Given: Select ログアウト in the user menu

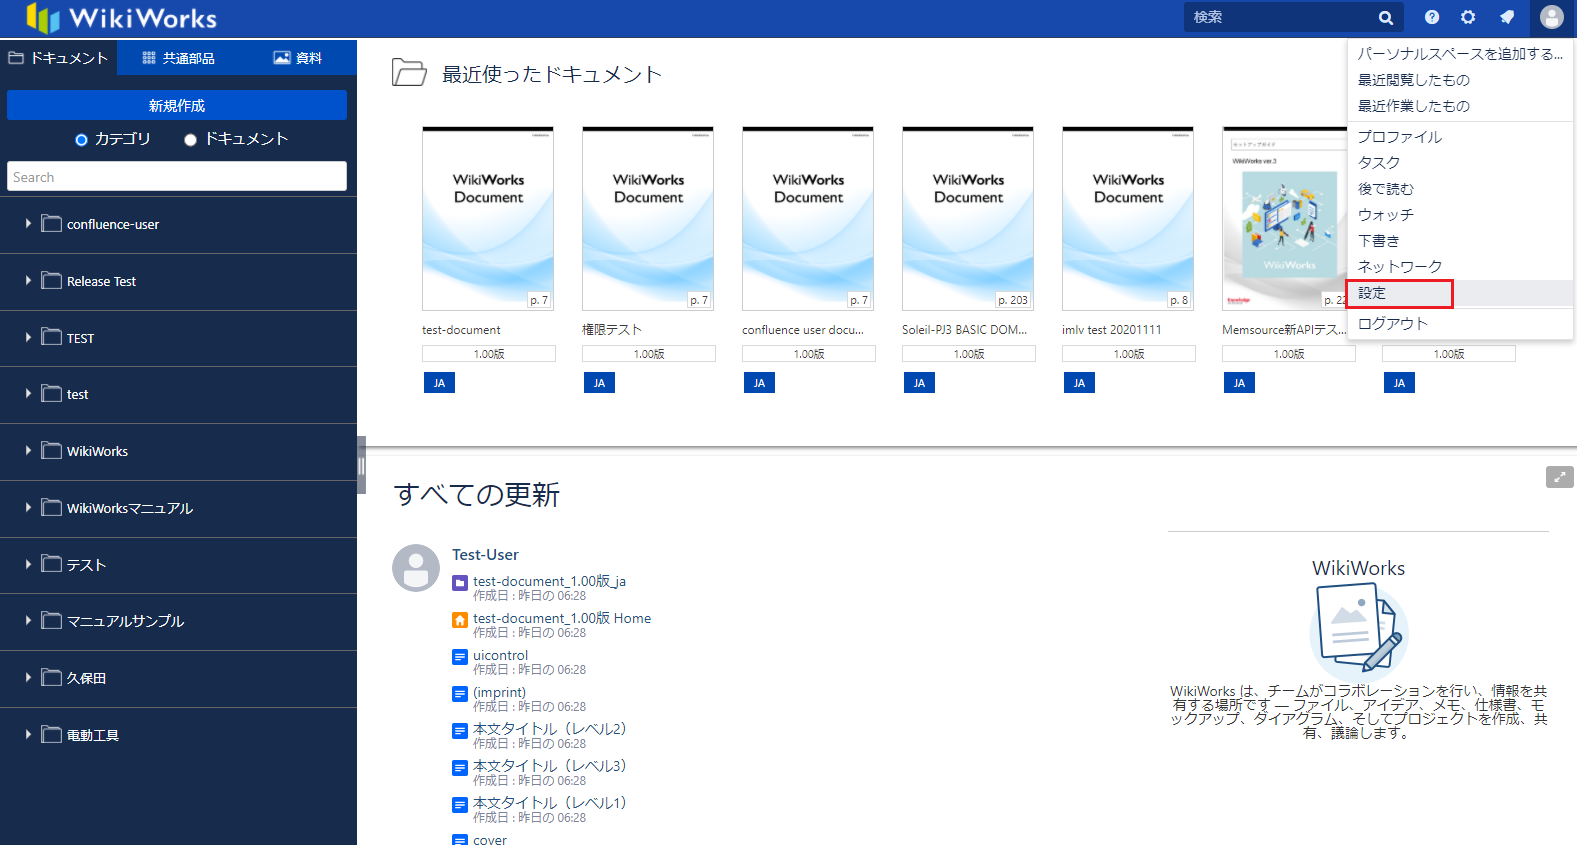Looking at the screenshot, I should click(1392, 324).
